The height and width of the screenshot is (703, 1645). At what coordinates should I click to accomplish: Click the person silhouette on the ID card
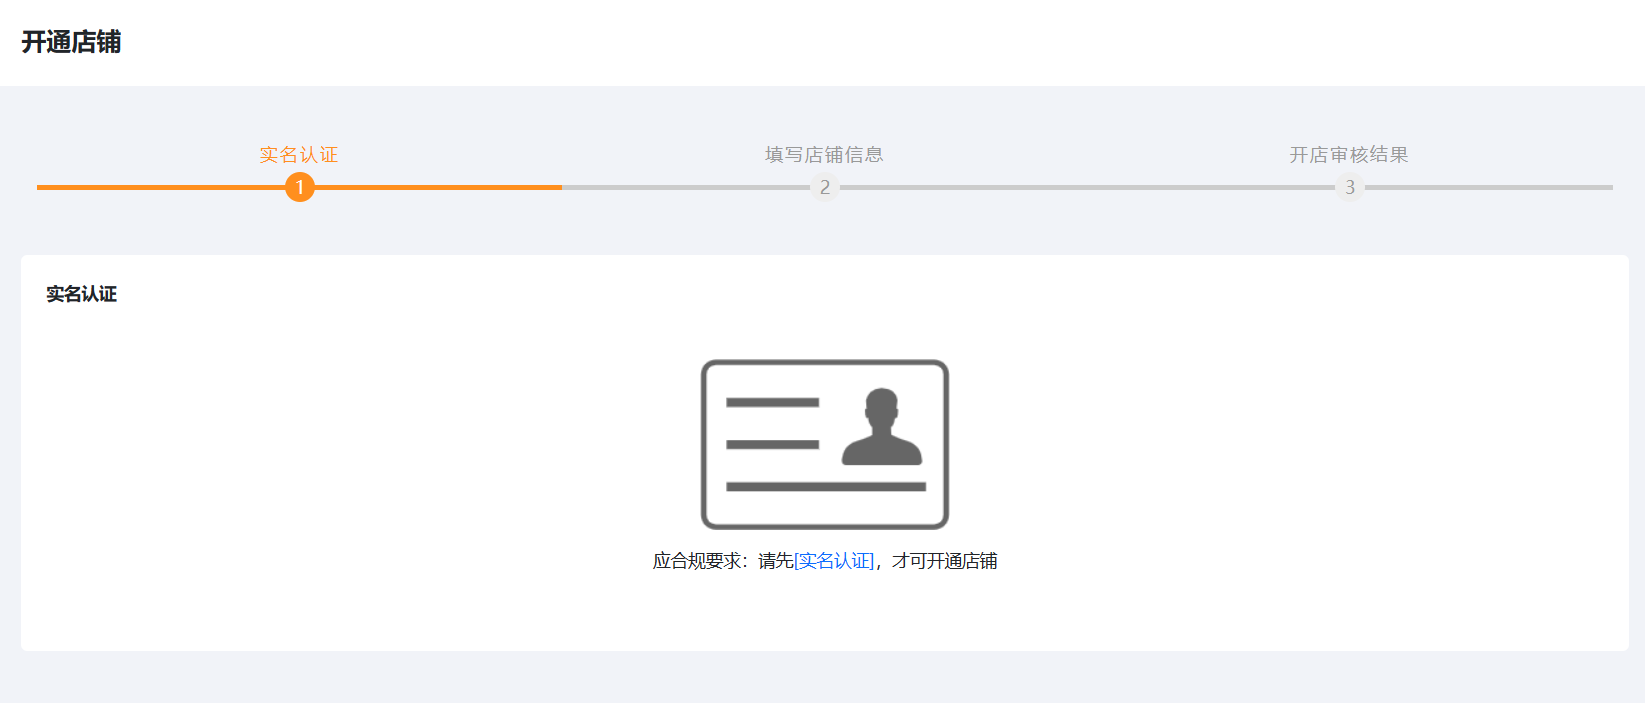point(881,428)
